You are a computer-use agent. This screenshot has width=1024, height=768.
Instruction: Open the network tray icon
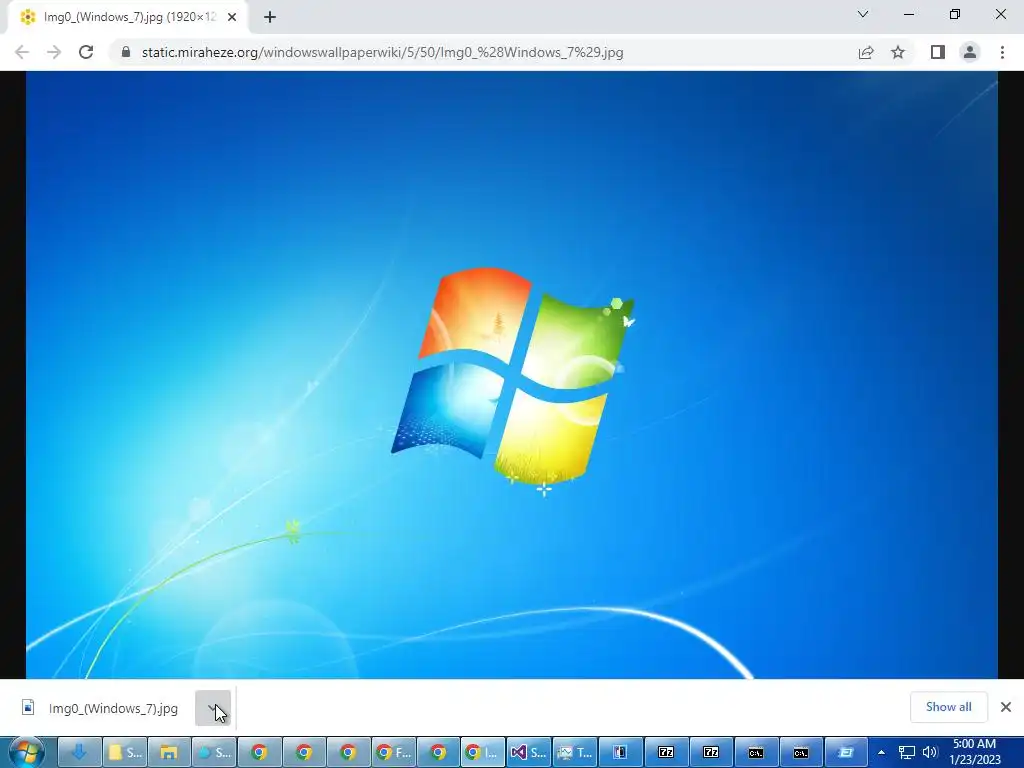click(x=906, y=752)
